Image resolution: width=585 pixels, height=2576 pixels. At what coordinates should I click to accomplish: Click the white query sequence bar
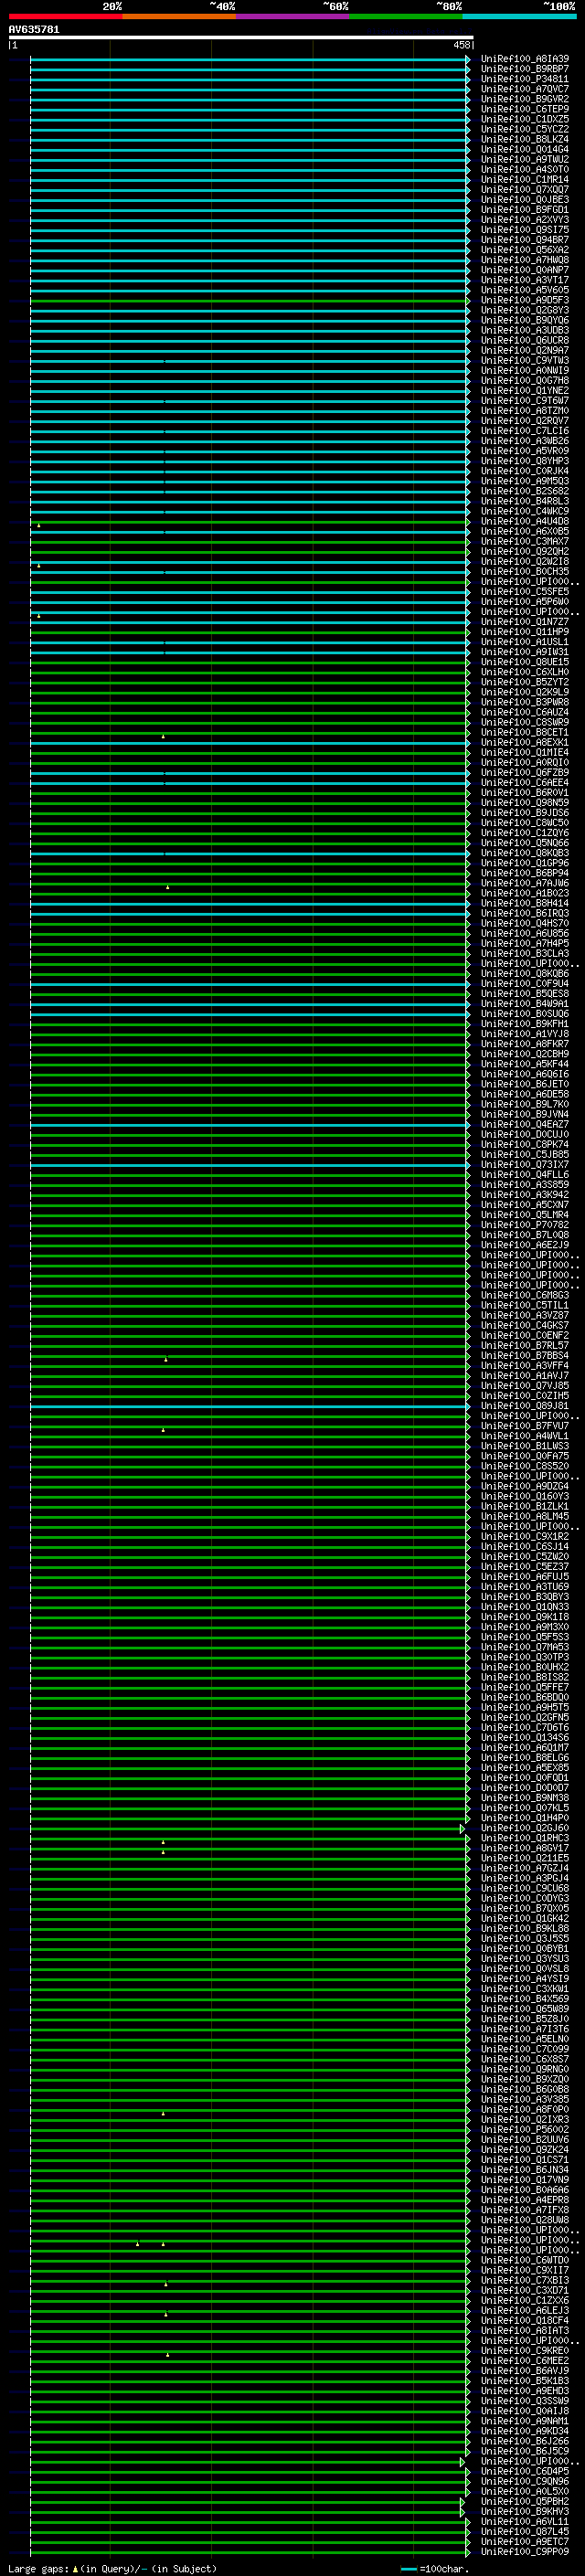[241, 37]
